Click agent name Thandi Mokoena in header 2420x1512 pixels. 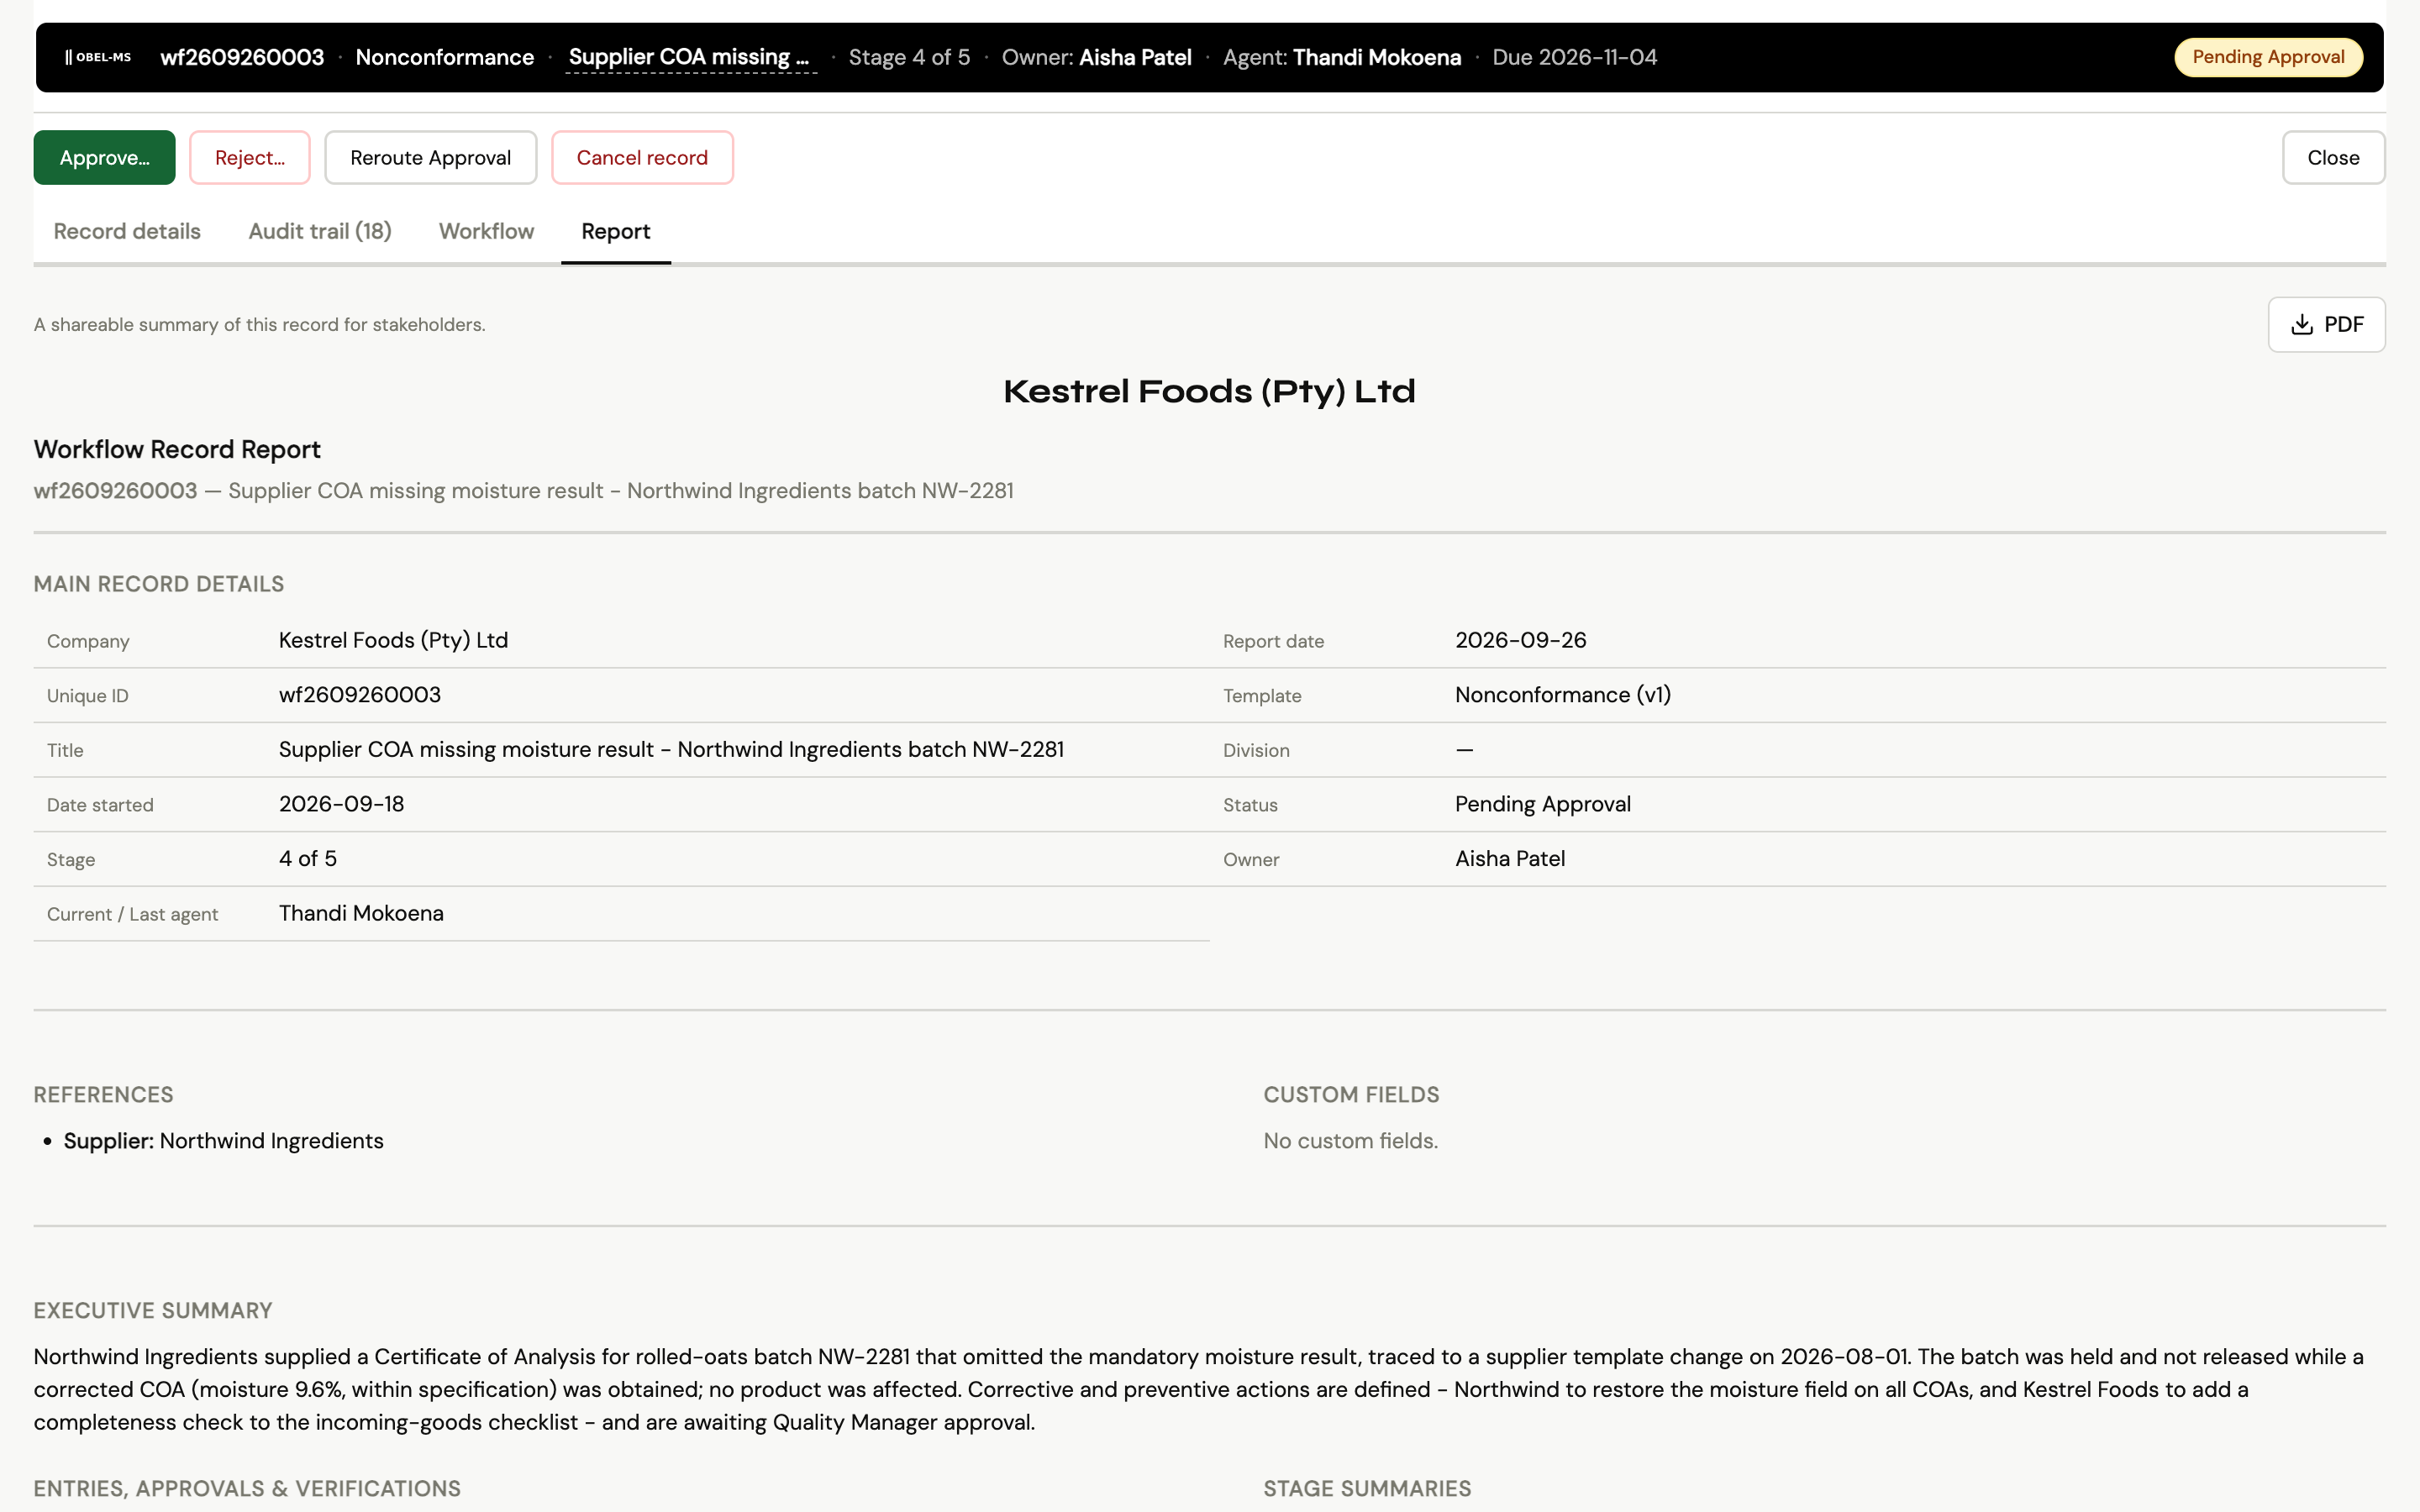coord(1377,57)
